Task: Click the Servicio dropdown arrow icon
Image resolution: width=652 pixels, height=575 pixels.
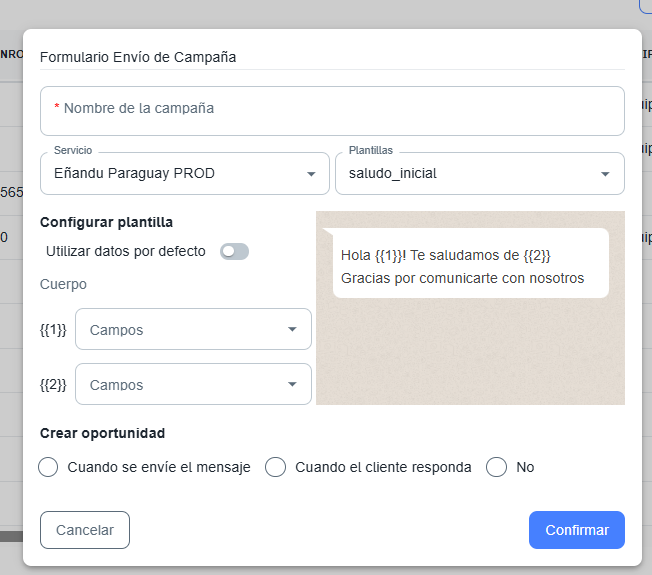Action: [x=310, y=174]
